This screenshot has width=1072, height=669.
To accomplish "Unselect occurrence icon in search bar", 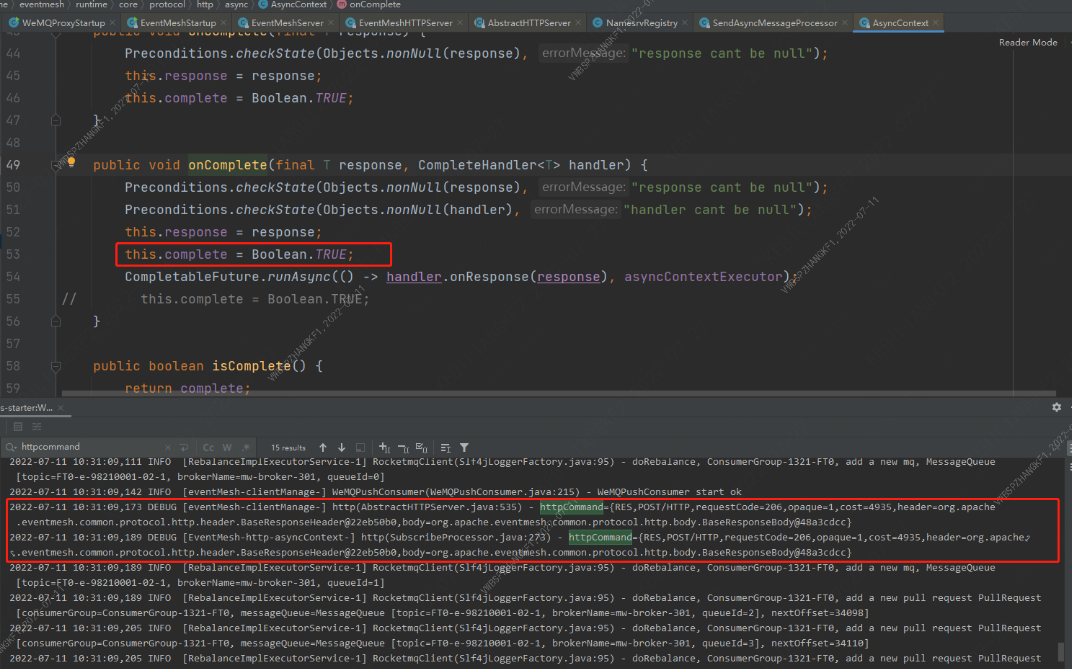I will [x=403, y=448].
